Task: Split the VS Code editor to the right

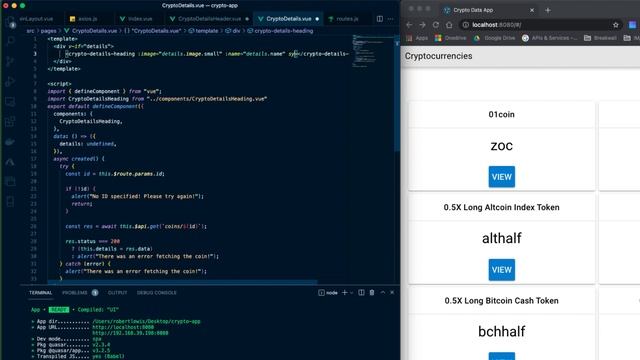Action: click(380, 19)
